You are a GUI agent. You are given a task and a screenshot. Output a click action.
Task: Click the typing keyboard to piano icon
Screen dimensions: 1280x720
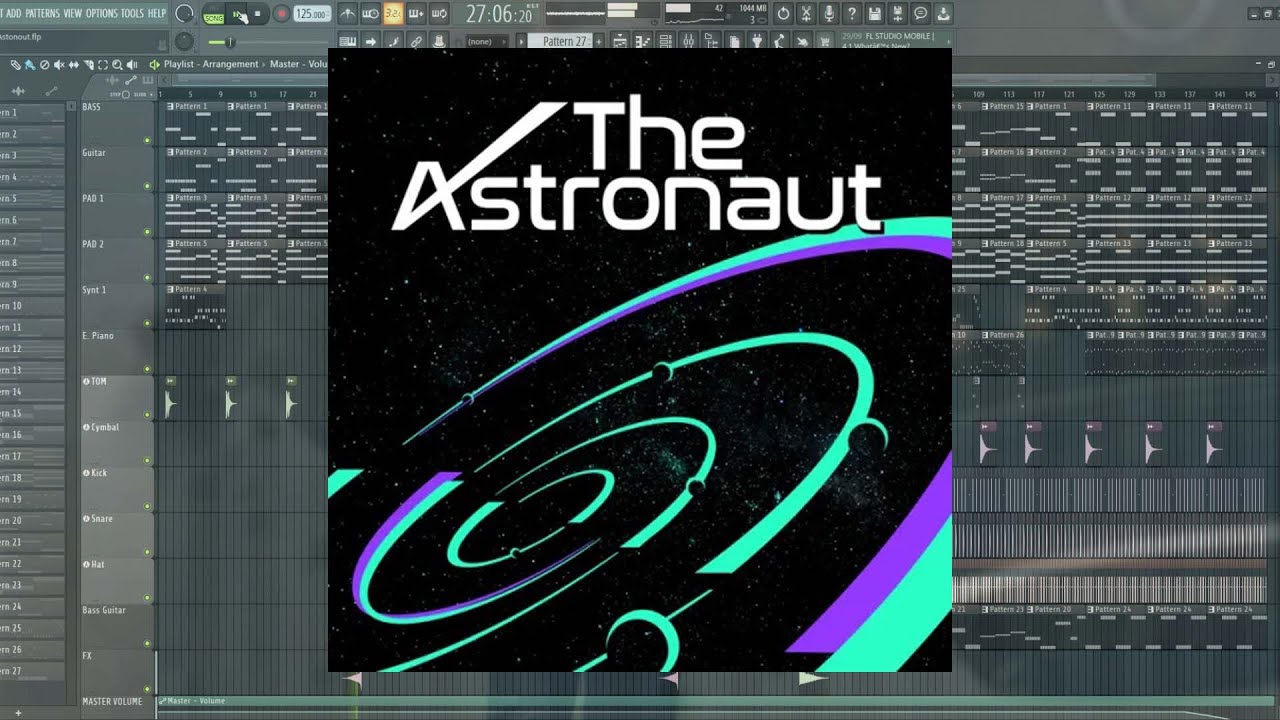[347, 41]
